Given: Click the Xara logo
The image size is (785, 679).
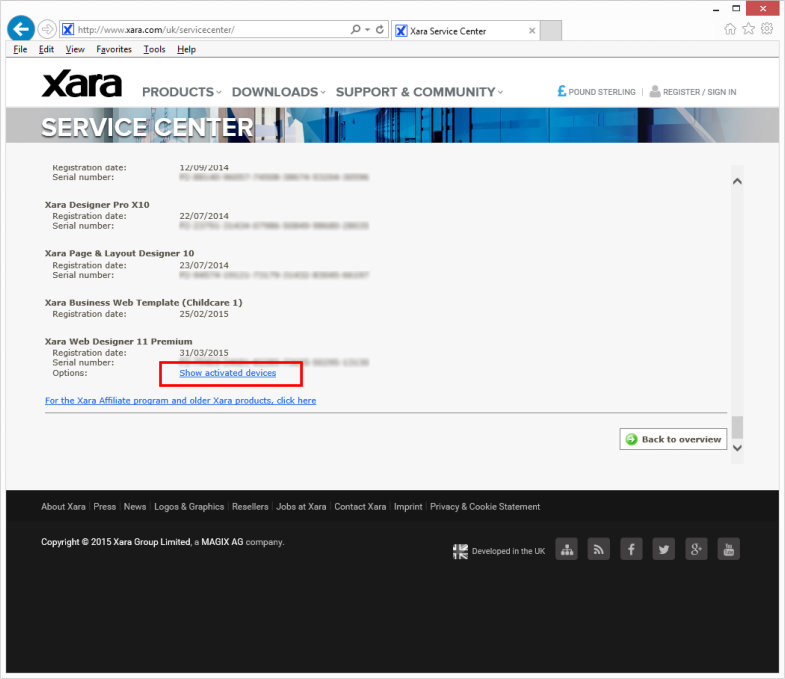Looking at the screenshot, I should (82, 84).
